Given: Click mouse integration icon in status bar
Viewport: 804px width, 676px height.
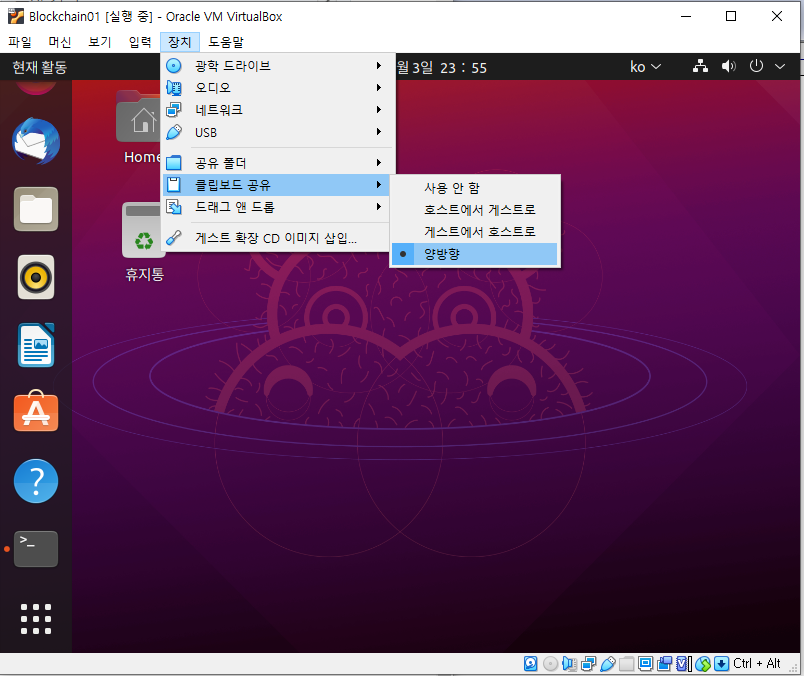Looking at the screenshot, I should coord(703,664).
